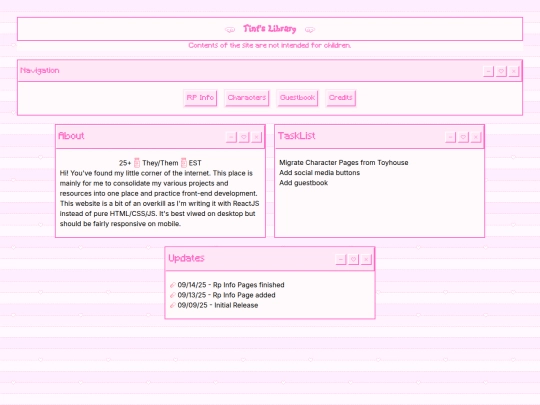540x405 pixels.
Task: Click the Tini's Library site title
Action: pos(270,29)
